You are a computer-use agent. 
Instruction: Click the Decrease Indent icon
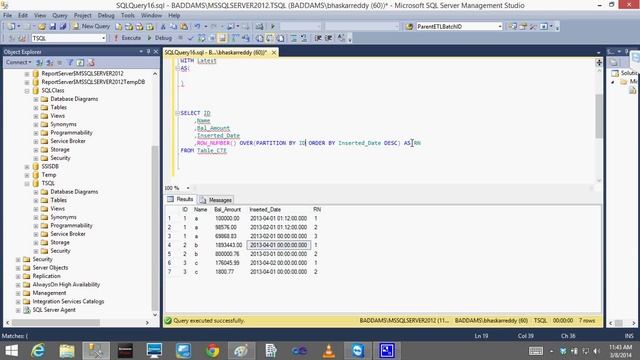(x=318, y=38)
